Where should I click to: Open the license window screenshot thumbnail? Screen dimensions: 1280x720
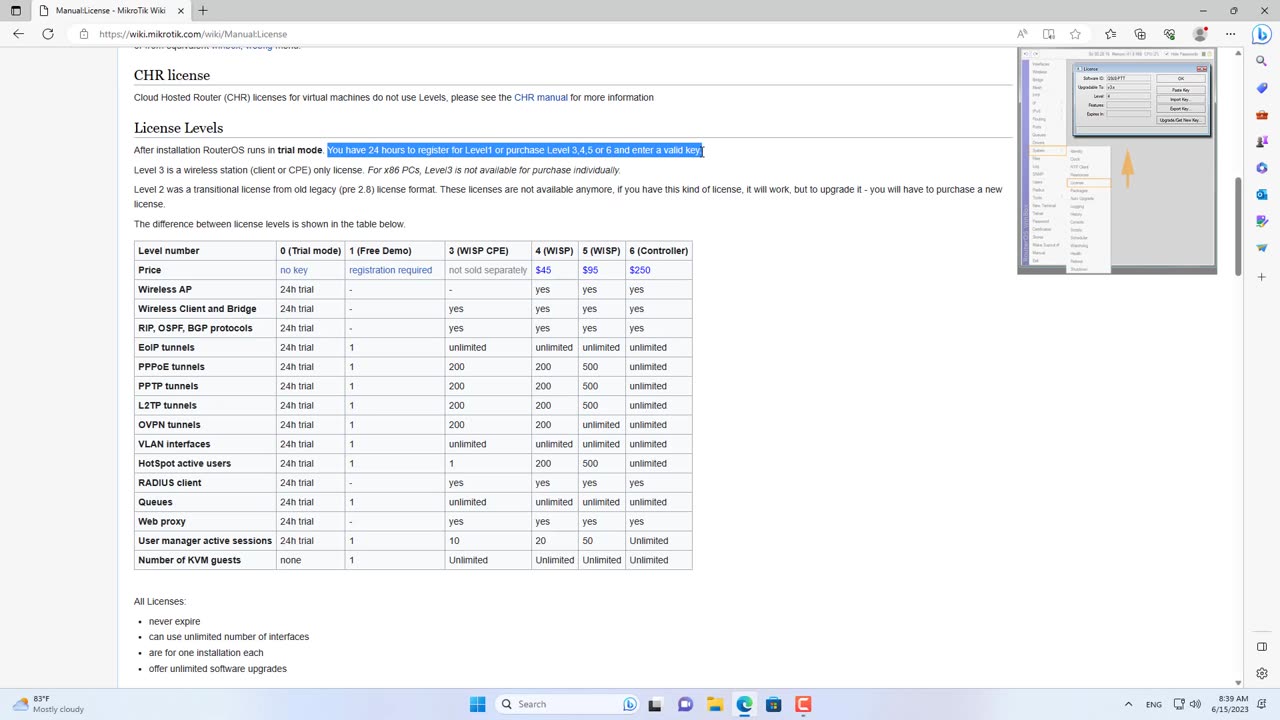pos(1117,161)
